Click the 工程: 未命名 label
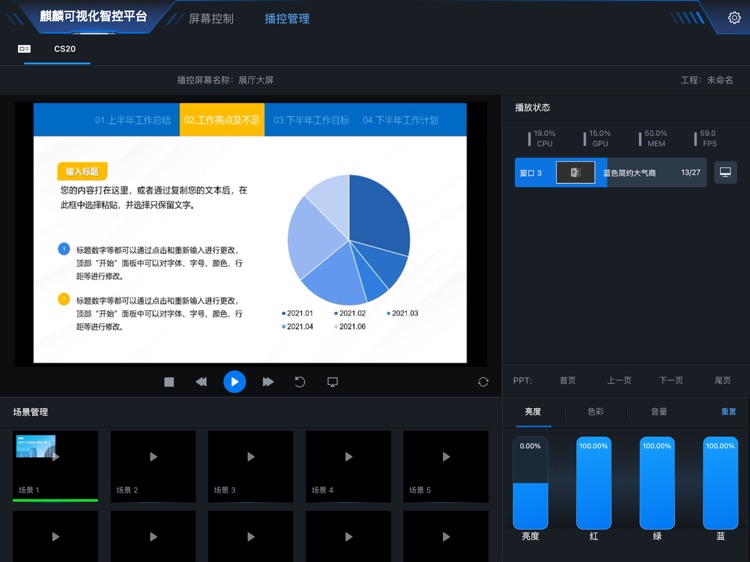This screenshot has height=562, width=750. (x=706, y=80)
